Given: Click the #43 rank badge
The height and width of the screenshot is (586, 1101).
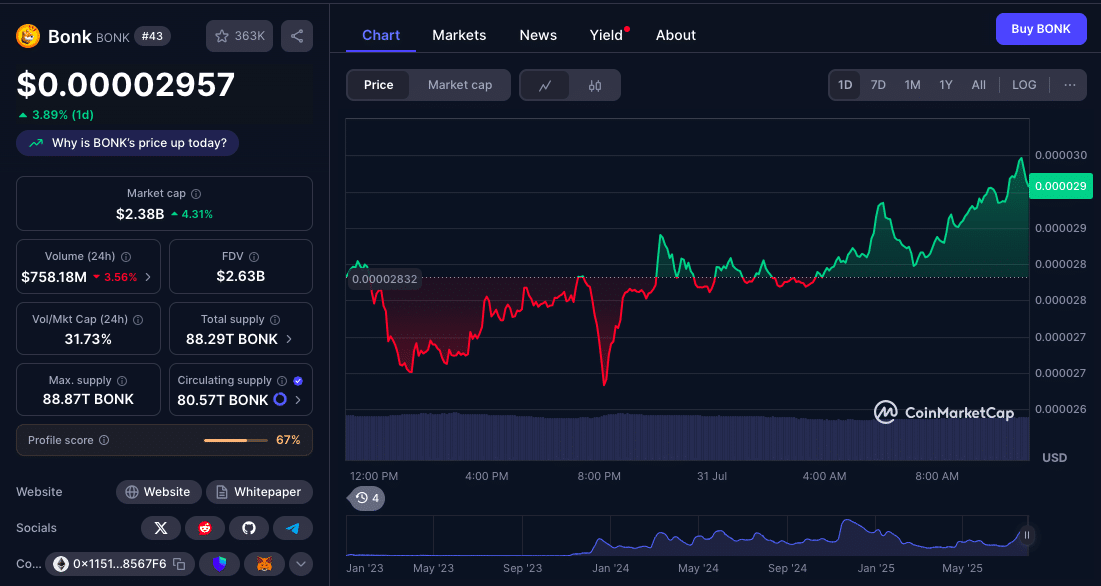Looking at the screenshot, I should pos(152,36).
